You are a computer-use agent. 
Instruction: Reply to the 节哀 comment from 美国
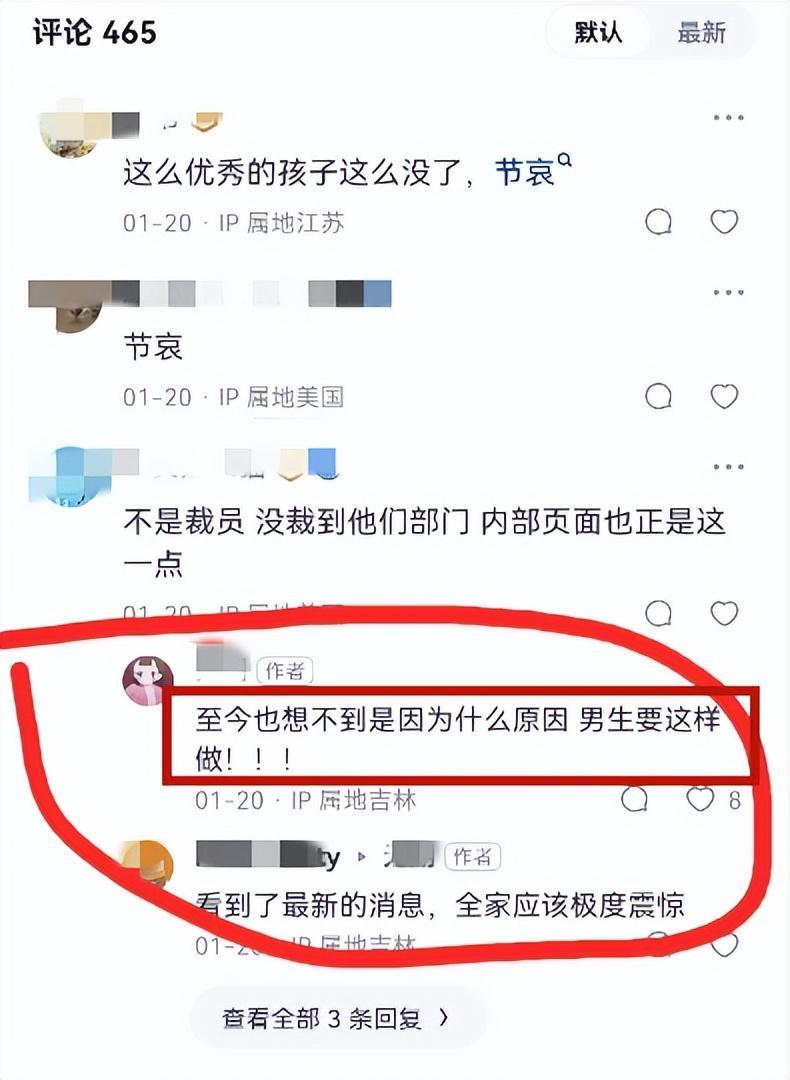tap(658, 396)
